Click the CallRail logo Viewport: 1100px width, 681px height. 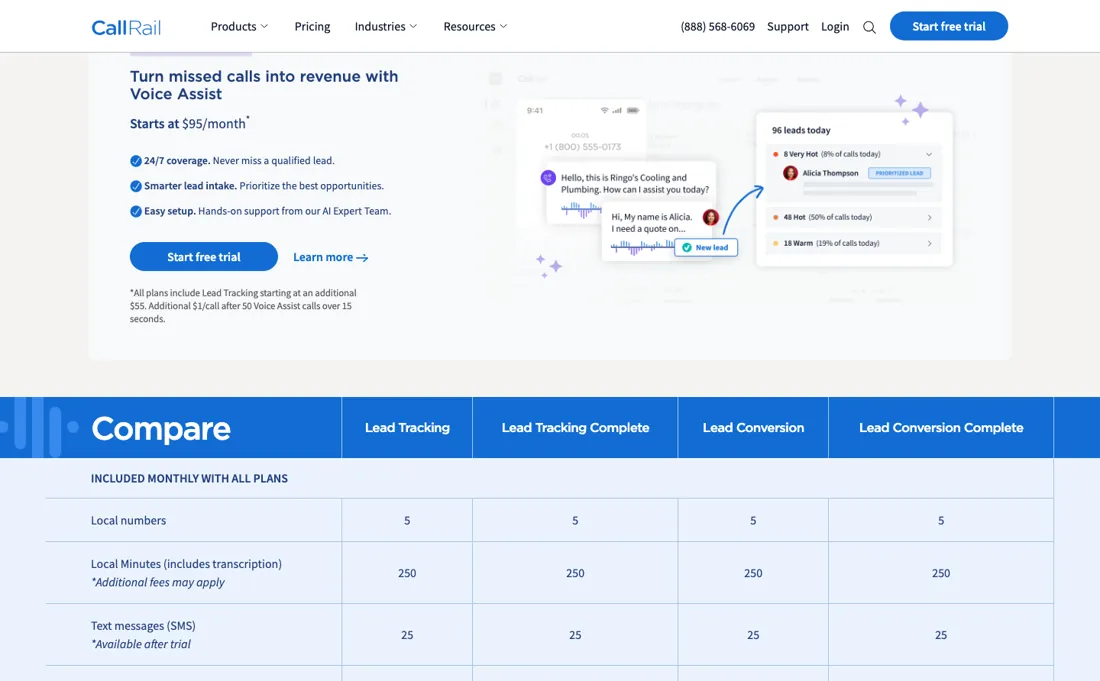(x=126, y=27)
